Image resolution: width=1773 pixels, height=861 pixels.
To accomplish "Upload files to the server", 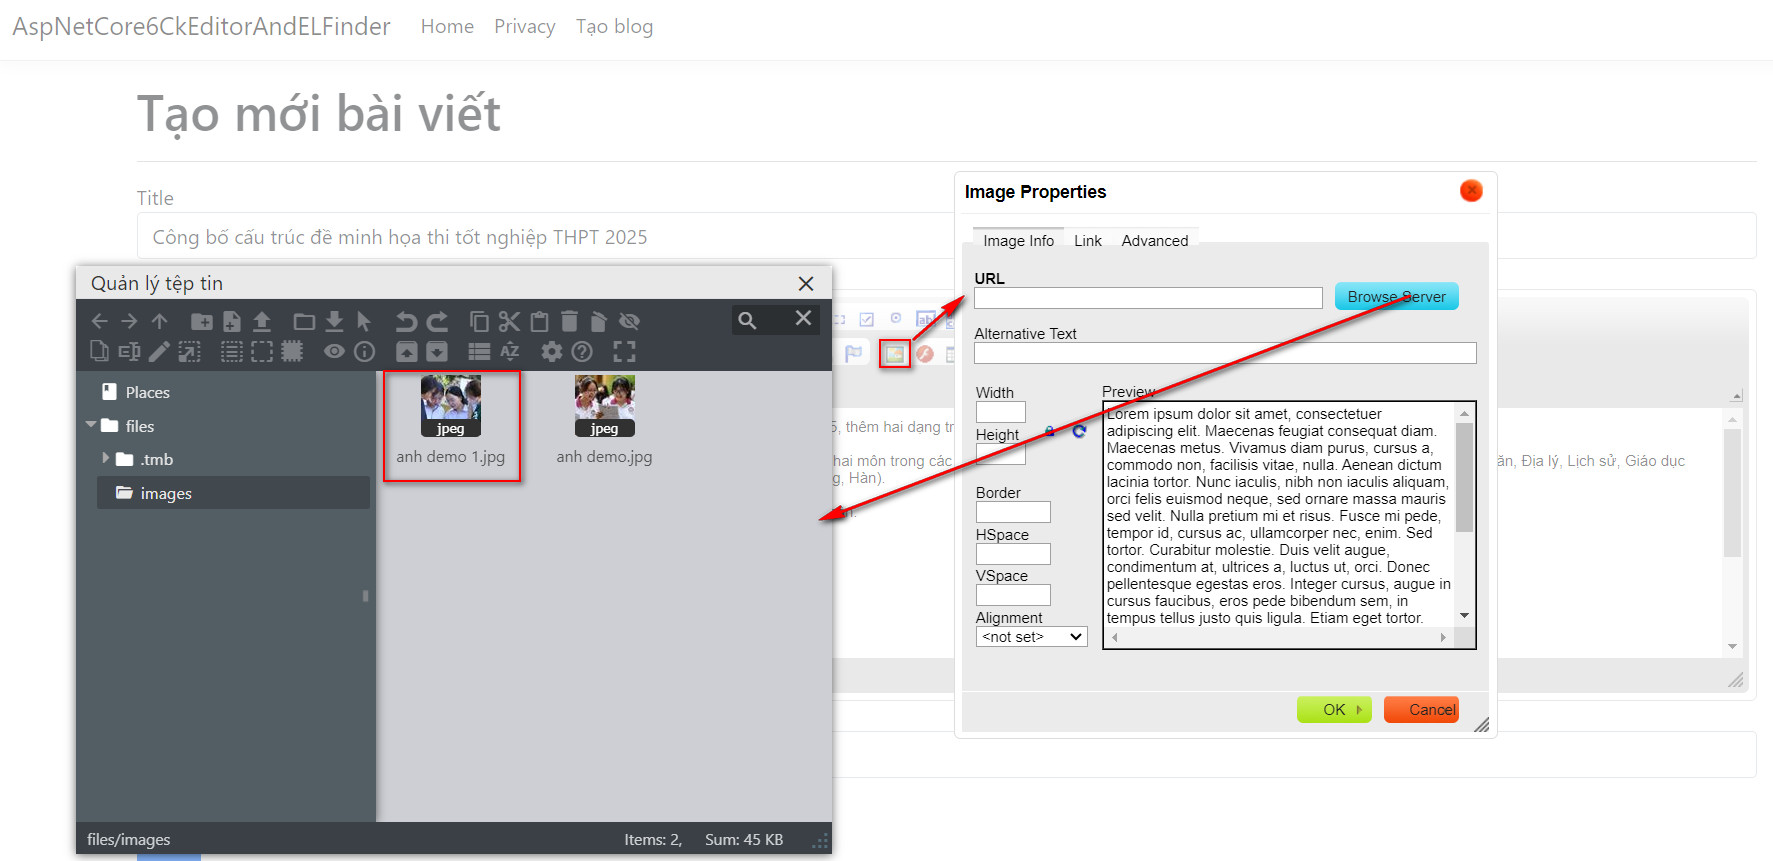I will click(x=262, y=321).
